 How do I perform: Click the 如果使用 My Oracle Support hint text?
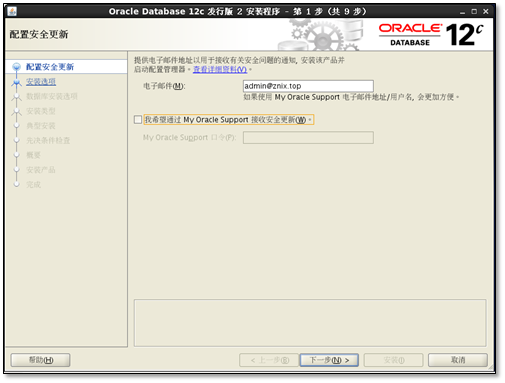click(351, 97)
